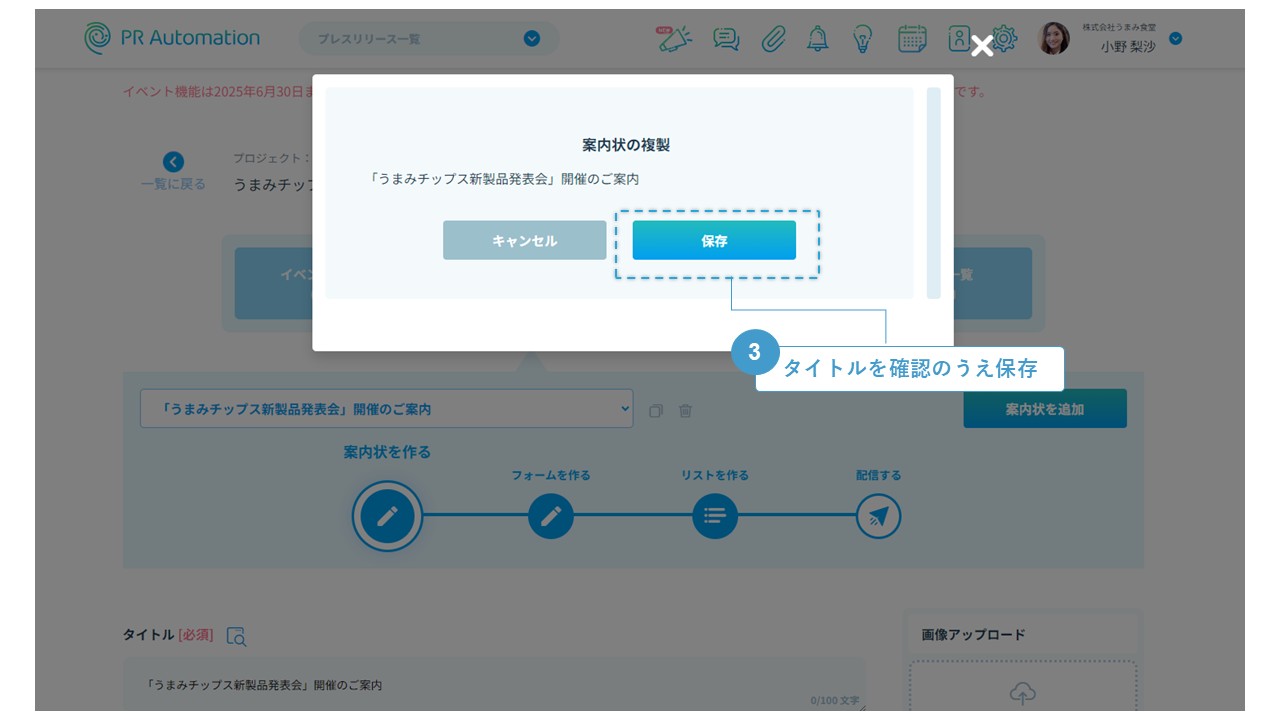Expand the user account menu arrow

click(1175, 39)
